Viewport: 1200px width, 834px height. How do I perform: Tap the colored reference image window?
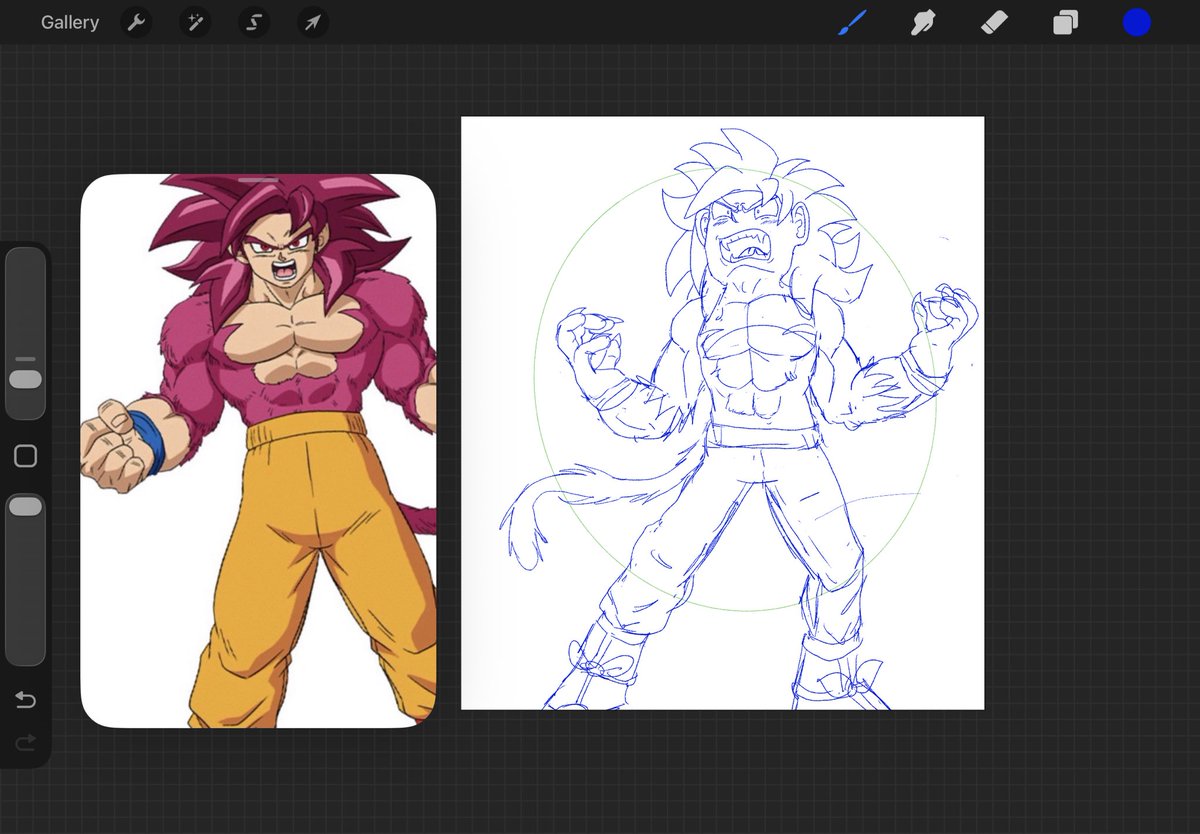pyautogui.click(x=258, y=450)
